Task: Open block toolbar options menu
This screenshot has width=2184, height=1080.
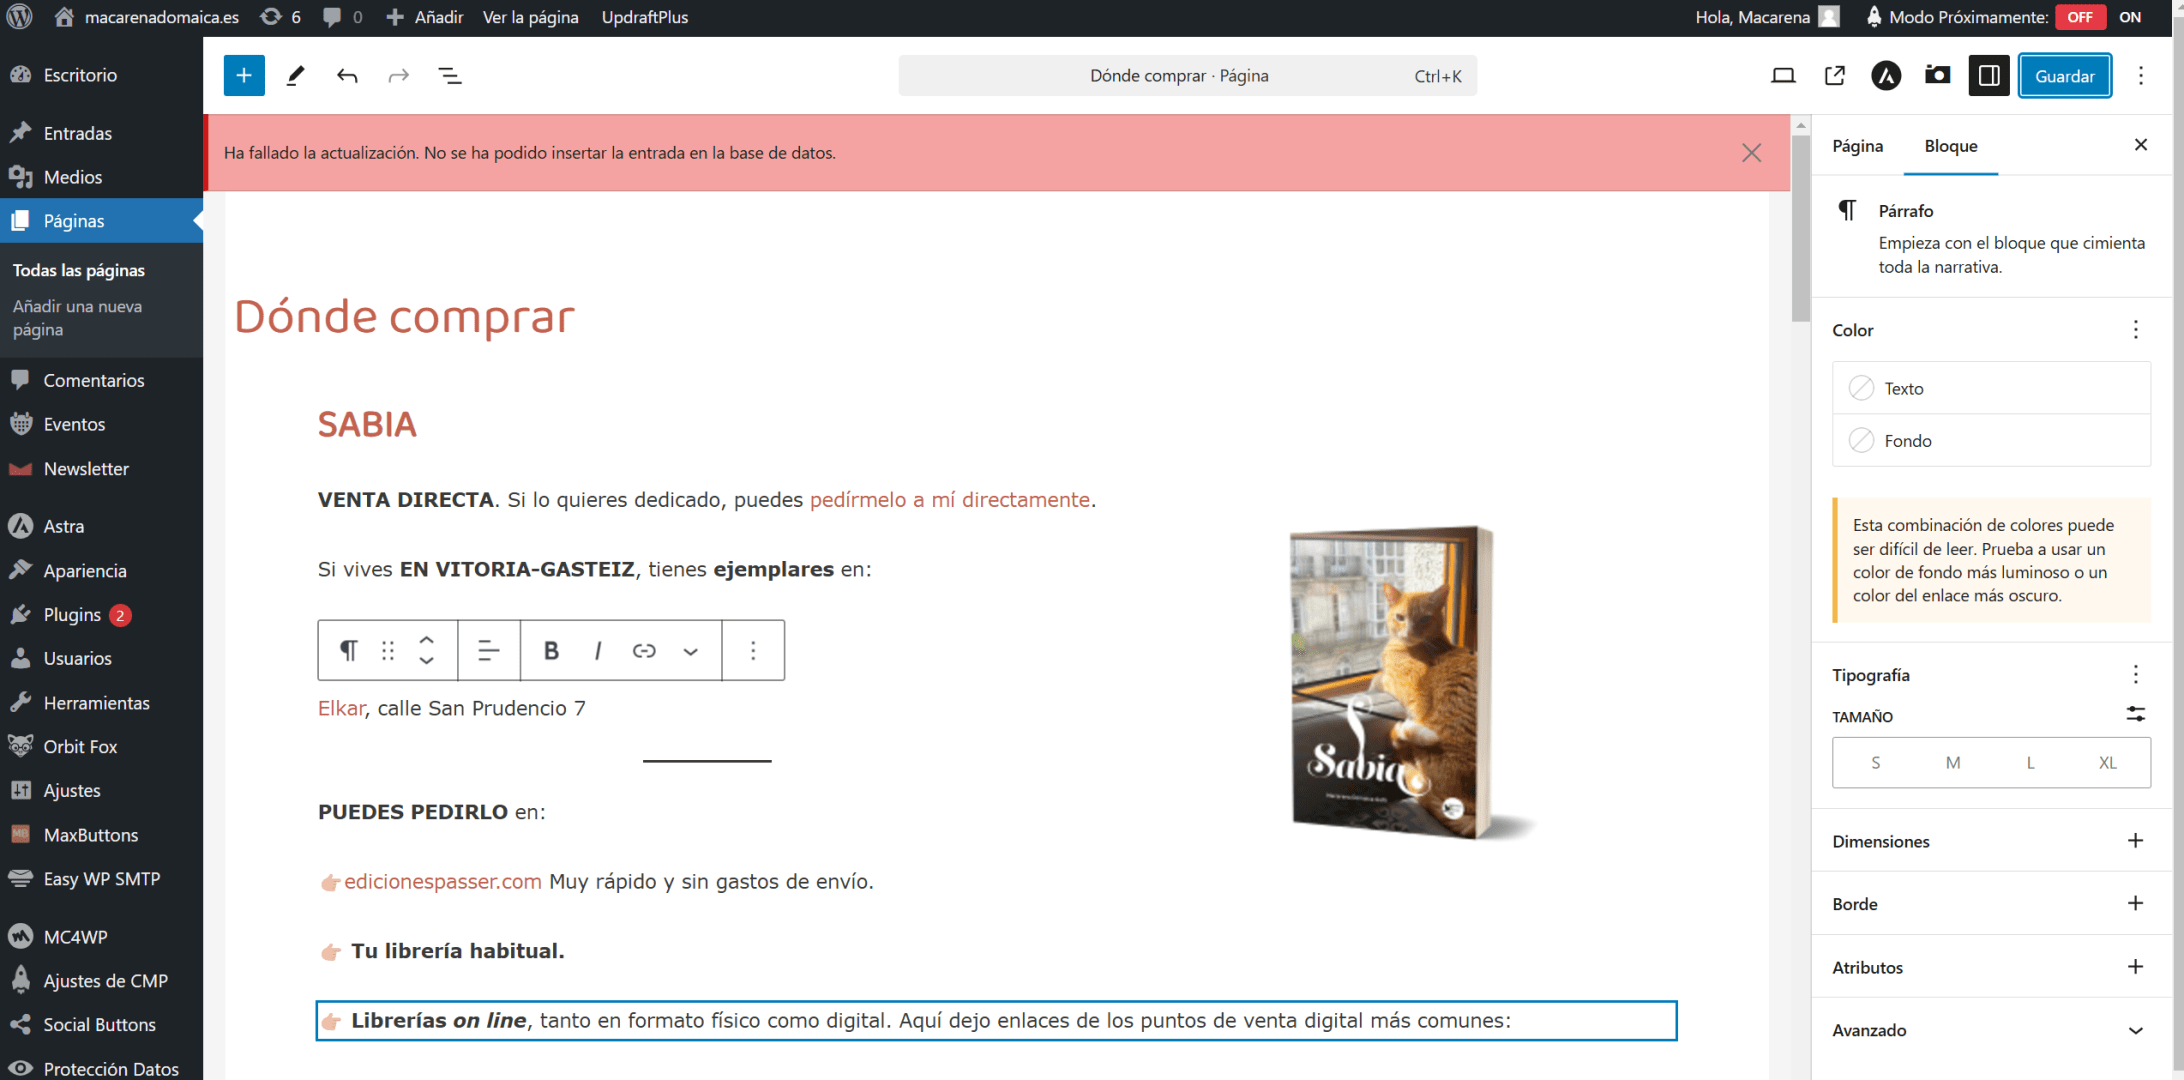Action: coord(753,651)
